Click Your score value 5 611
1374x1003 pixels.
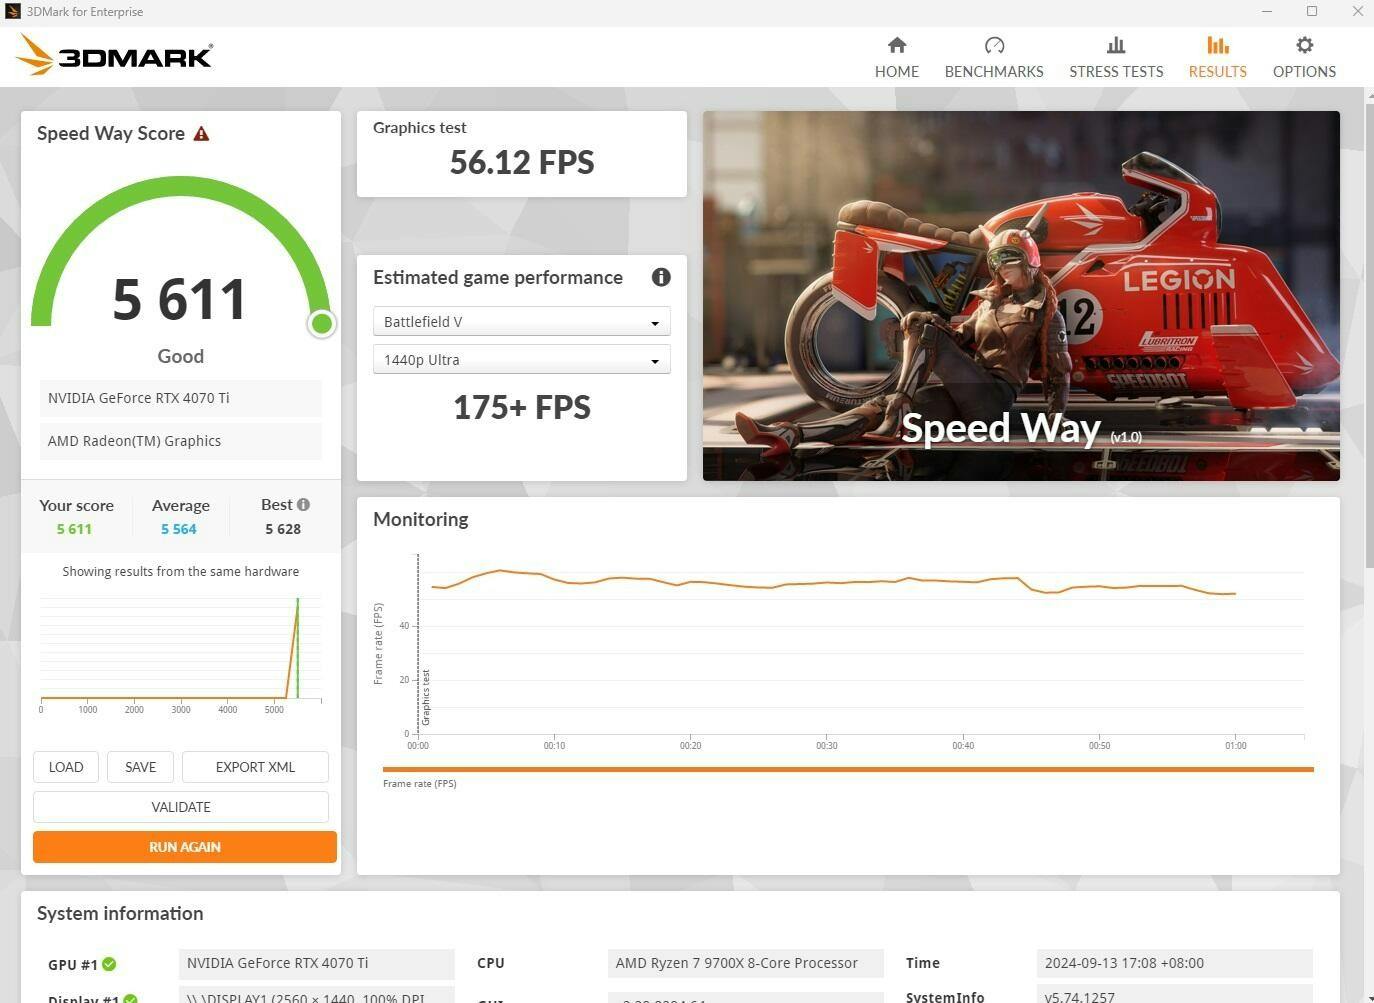click(74, 529)
